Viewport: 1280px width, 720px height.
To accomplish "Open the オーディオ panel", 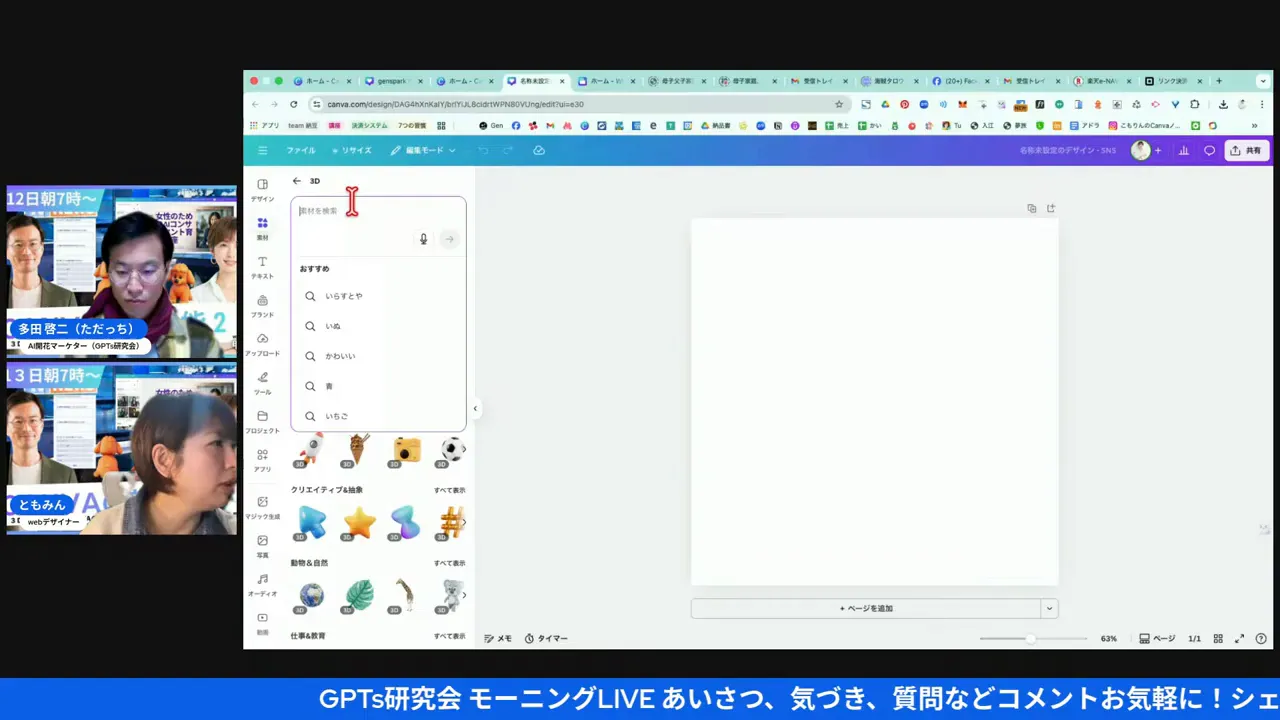I will click(262, 584).
